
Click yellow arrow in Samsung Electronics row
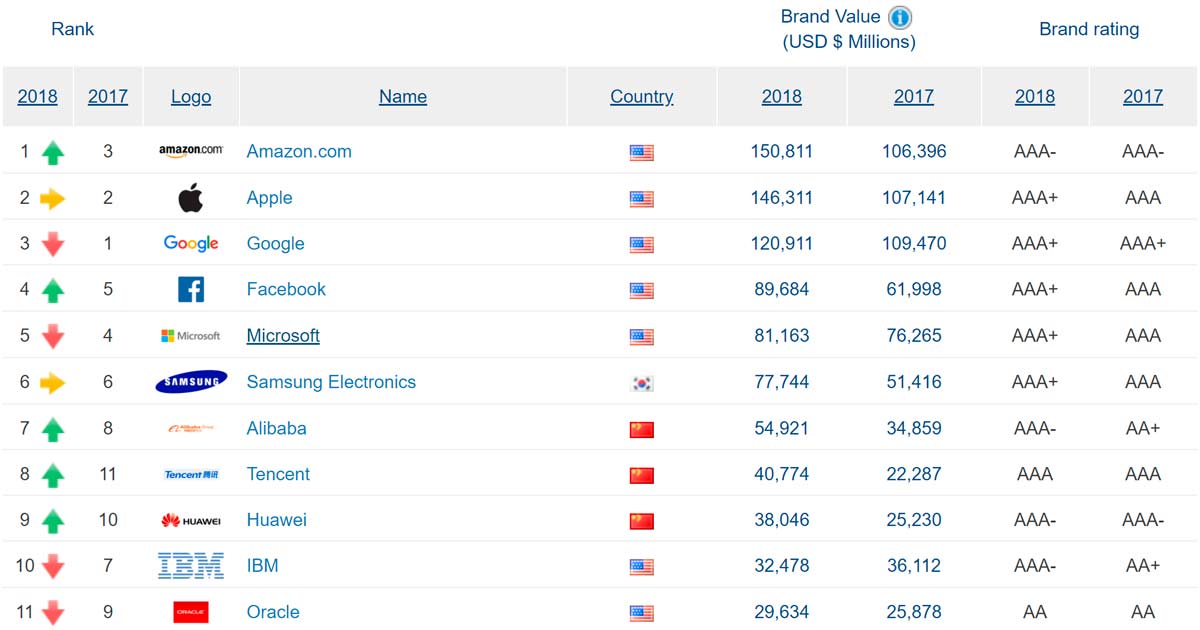[x=53, y=383]
